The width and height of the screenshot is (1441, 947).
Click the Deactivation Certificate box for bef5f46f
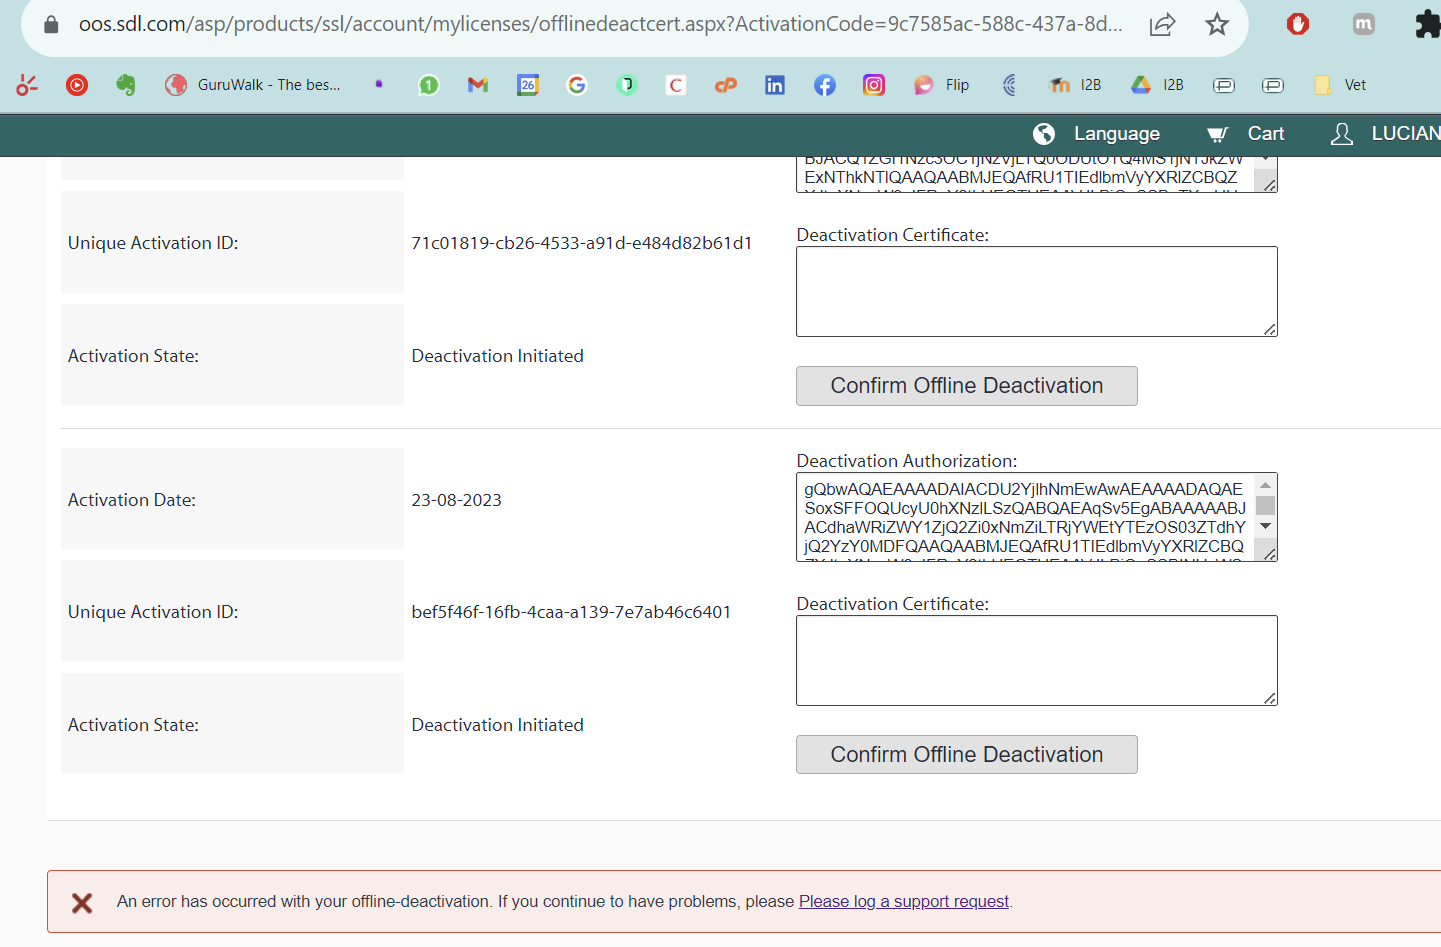[1037, 661]
